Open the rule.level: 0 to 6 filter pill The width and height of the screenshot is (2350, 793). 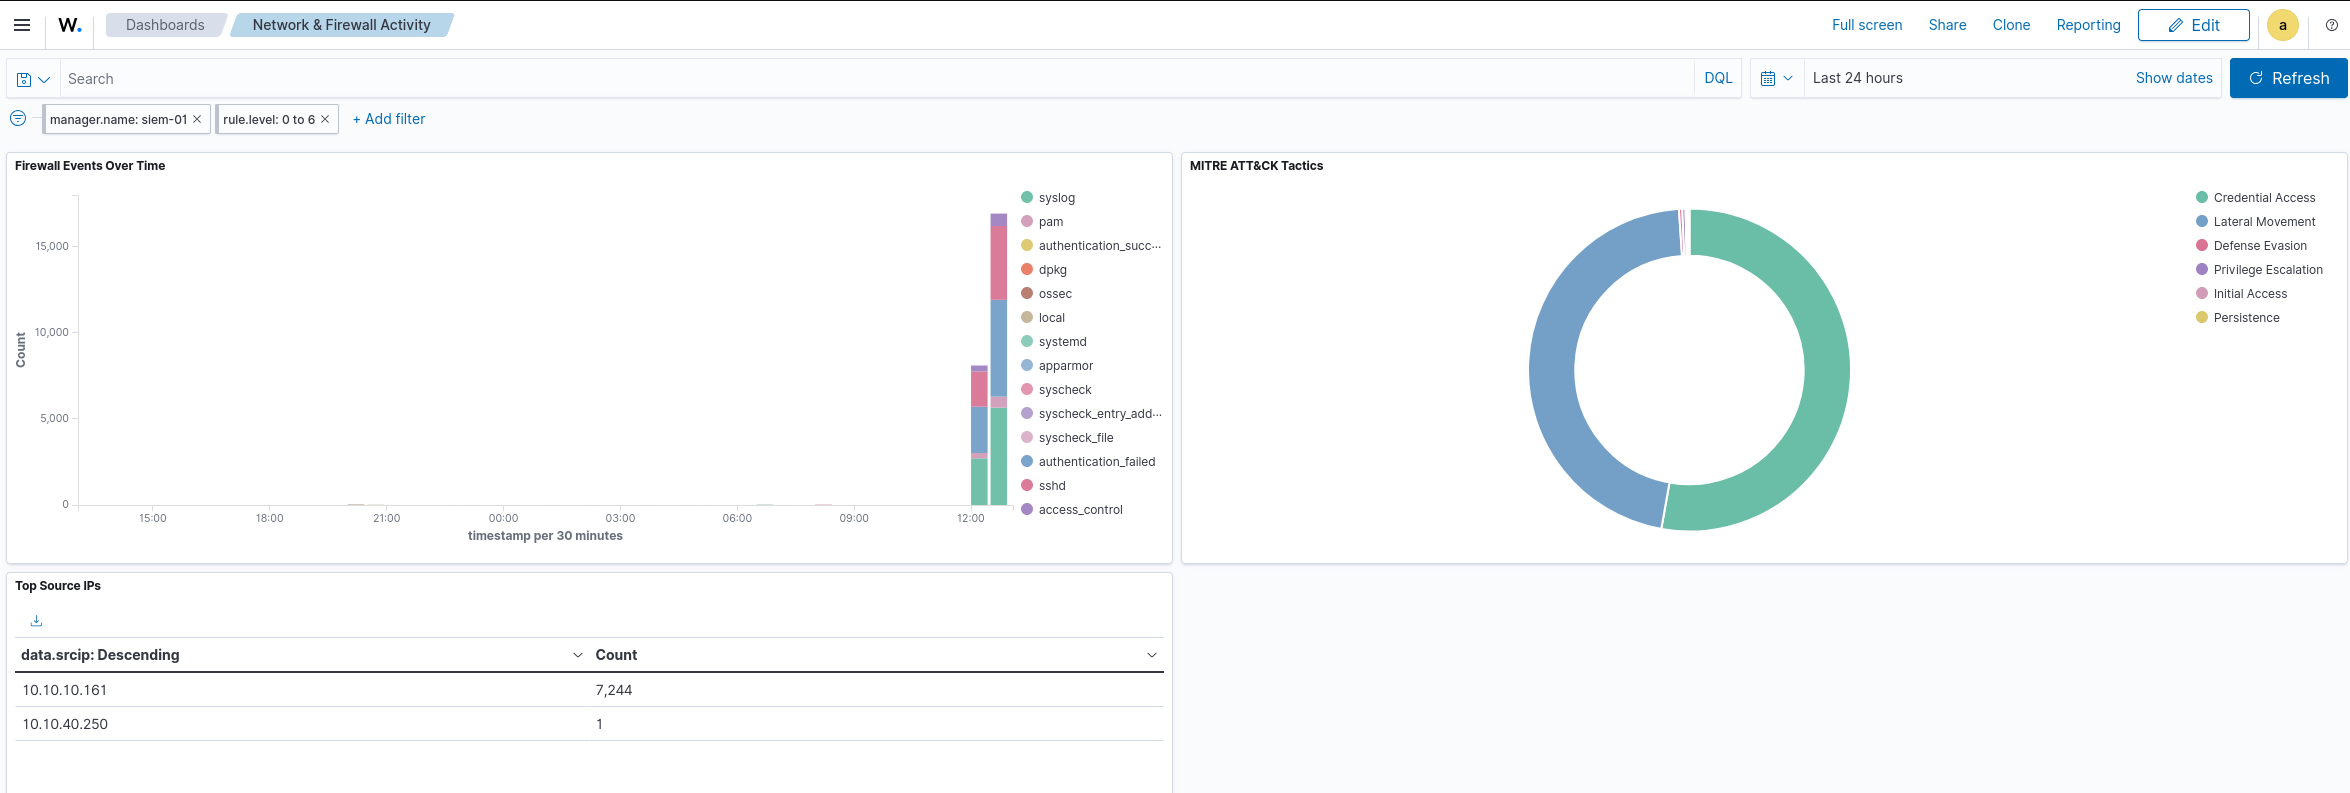pos(269,119)
